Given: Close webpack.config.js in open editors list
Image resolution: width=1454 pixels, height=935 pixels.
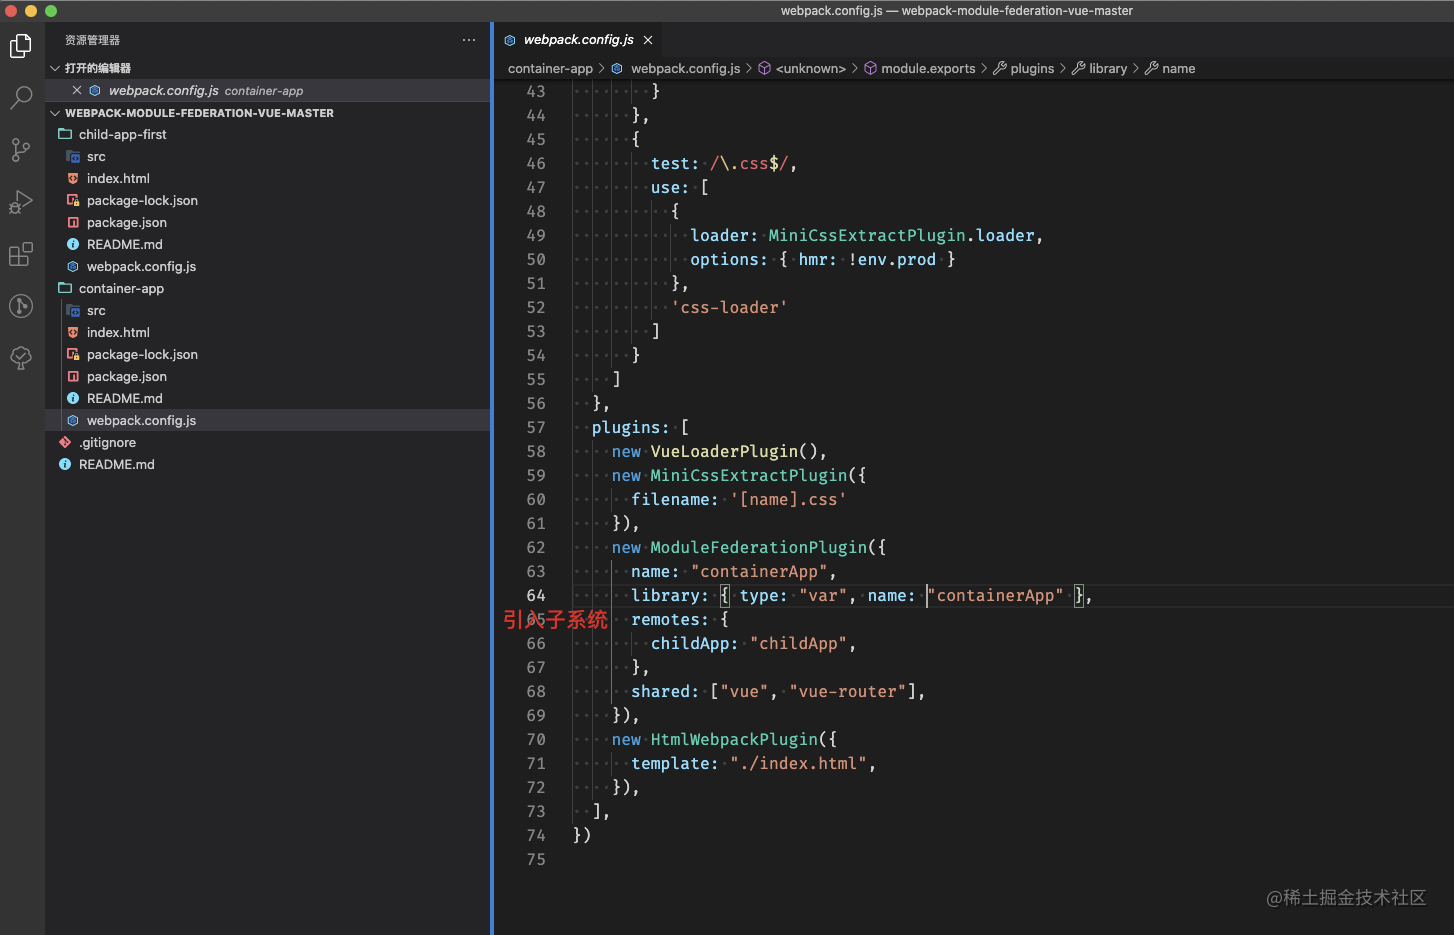Looking at the screenshot, I should tap(77, 90).
